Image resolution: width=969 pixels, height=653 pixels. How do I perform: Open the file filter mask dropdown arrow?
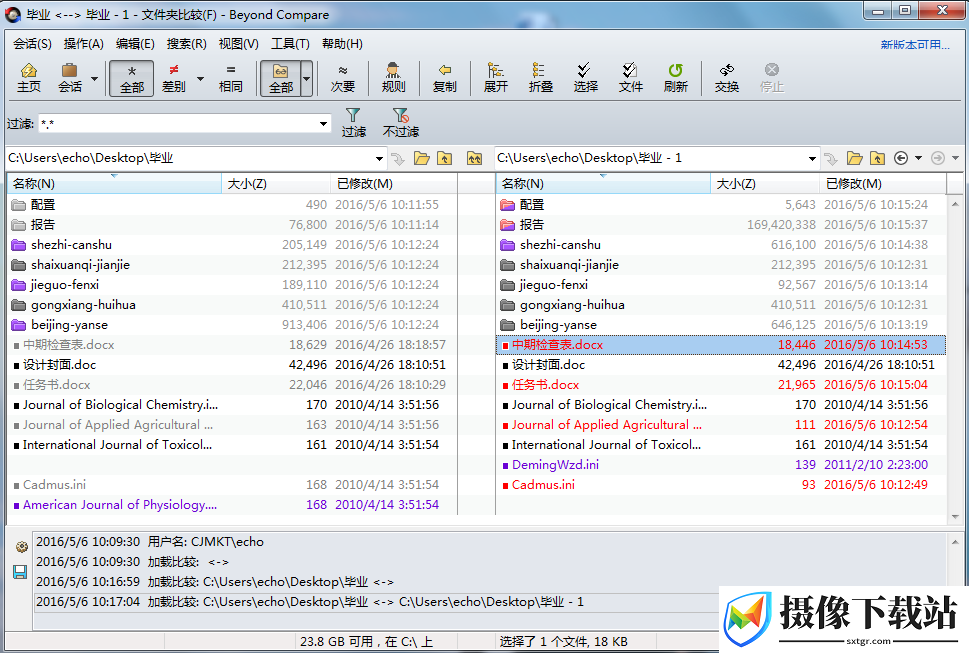point(323,124)
